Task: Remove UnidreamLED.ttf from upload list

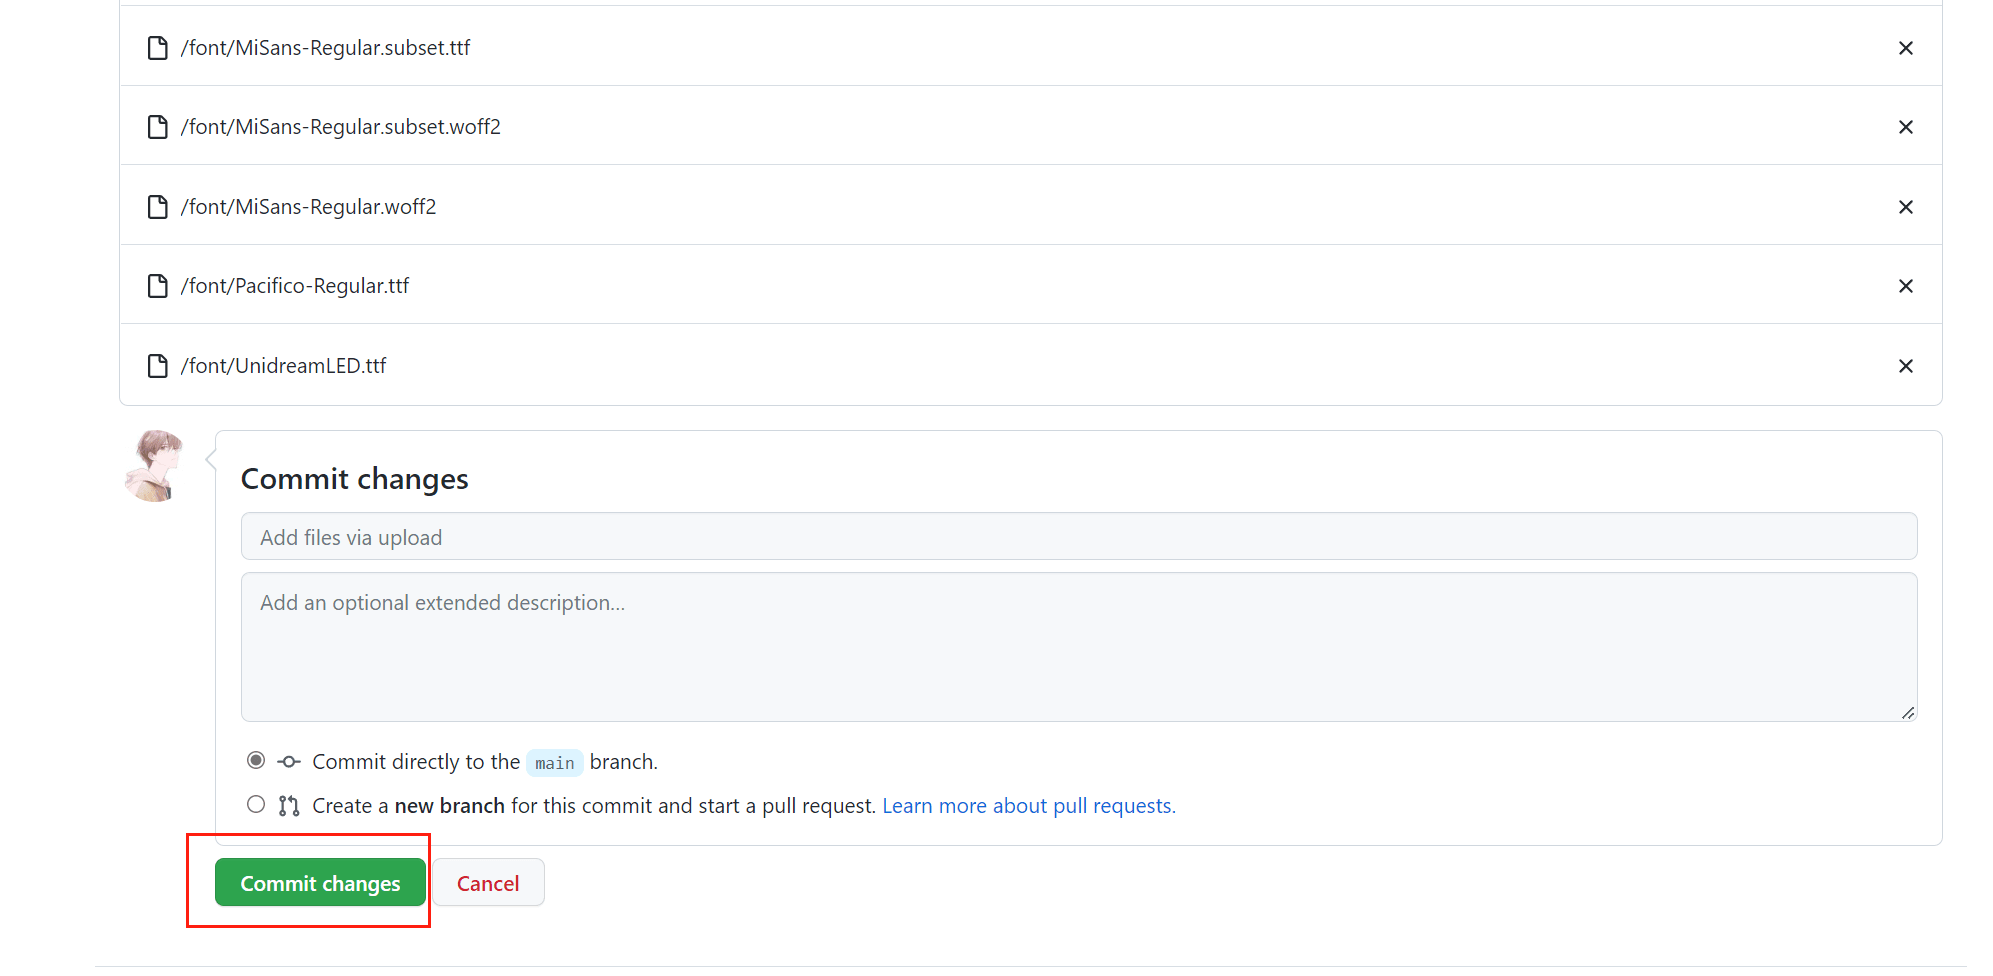Action: 1905,366
